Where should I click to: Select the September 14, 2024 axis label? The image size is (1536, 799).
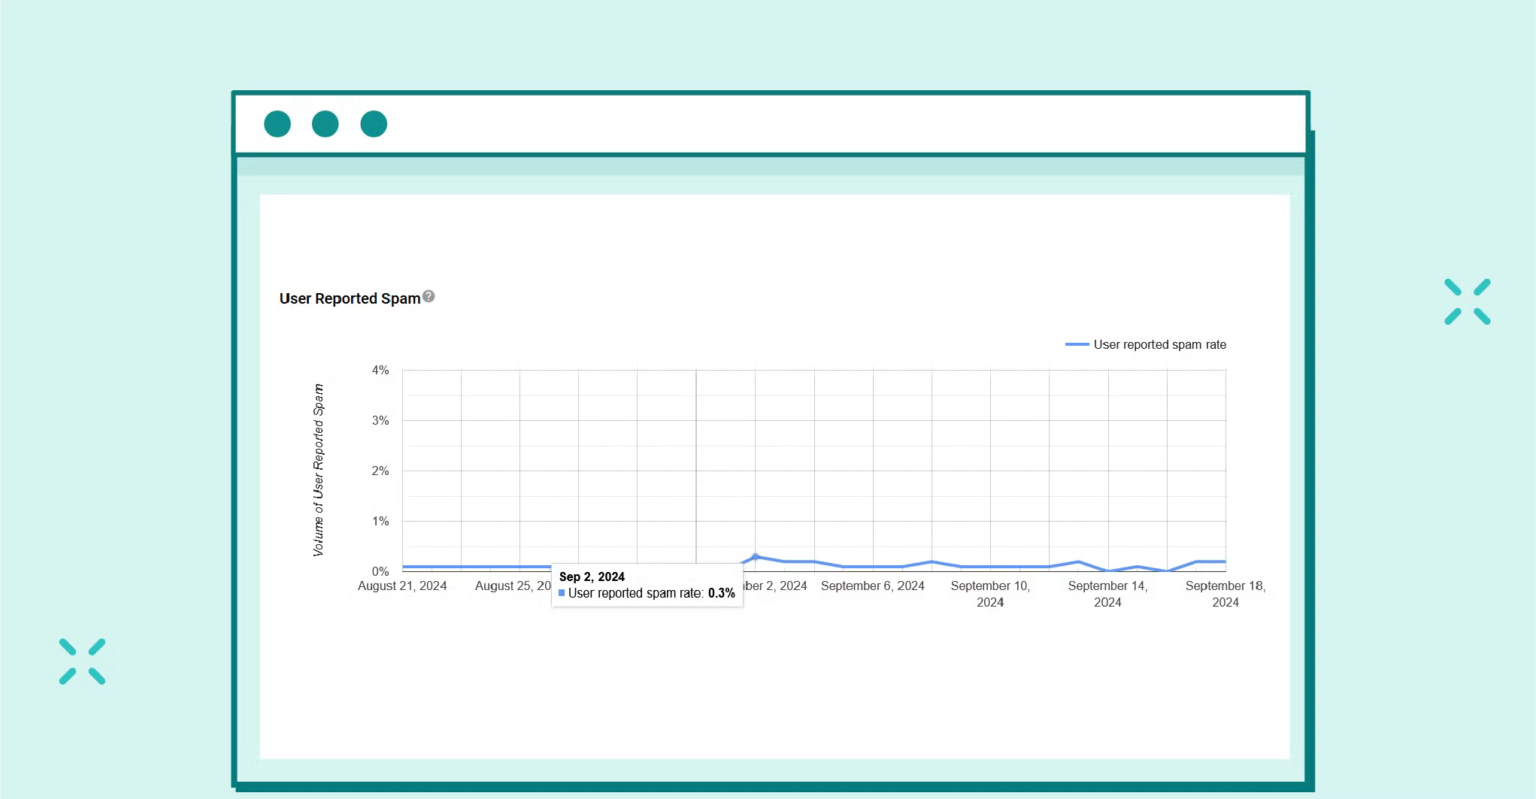point(1107,594)
